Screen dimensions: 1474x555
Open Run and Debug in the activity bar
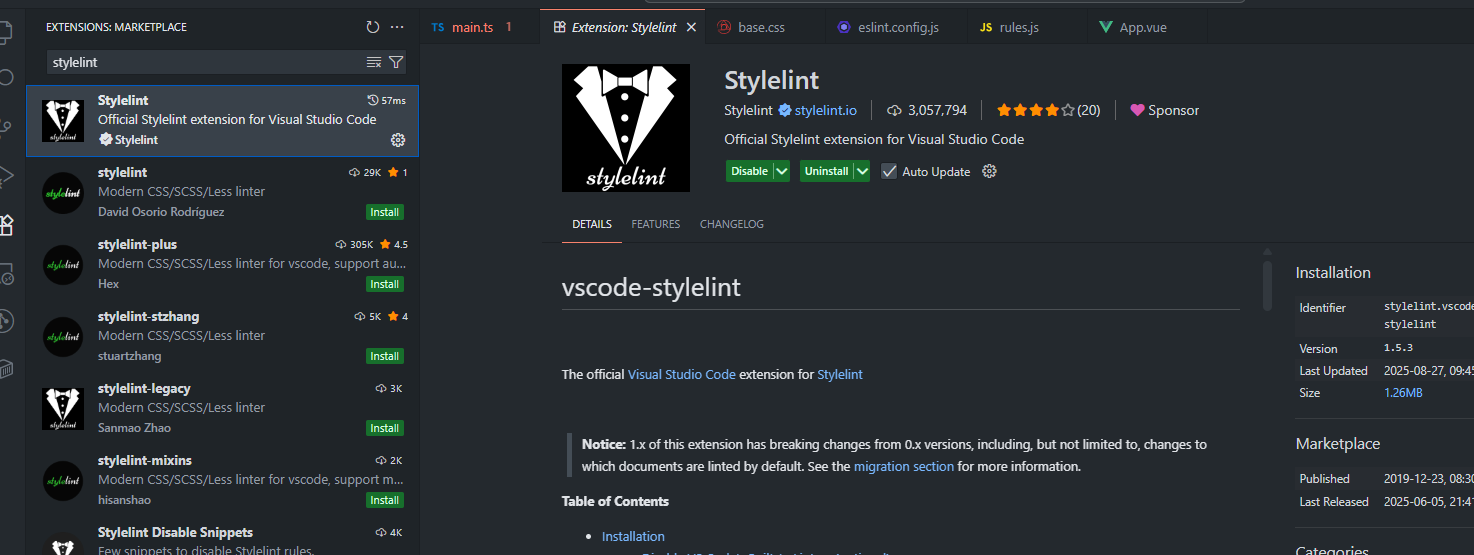[6, 176]
